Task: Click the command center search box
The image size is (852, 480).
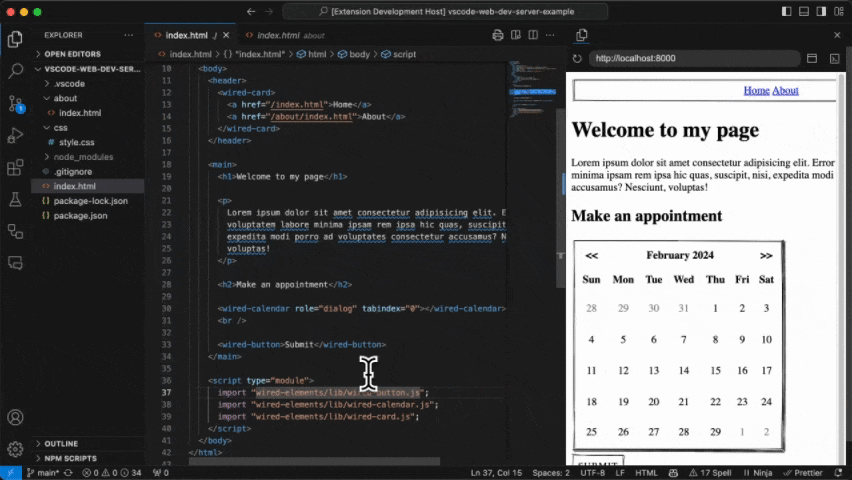Action: (x=445, y=11)
